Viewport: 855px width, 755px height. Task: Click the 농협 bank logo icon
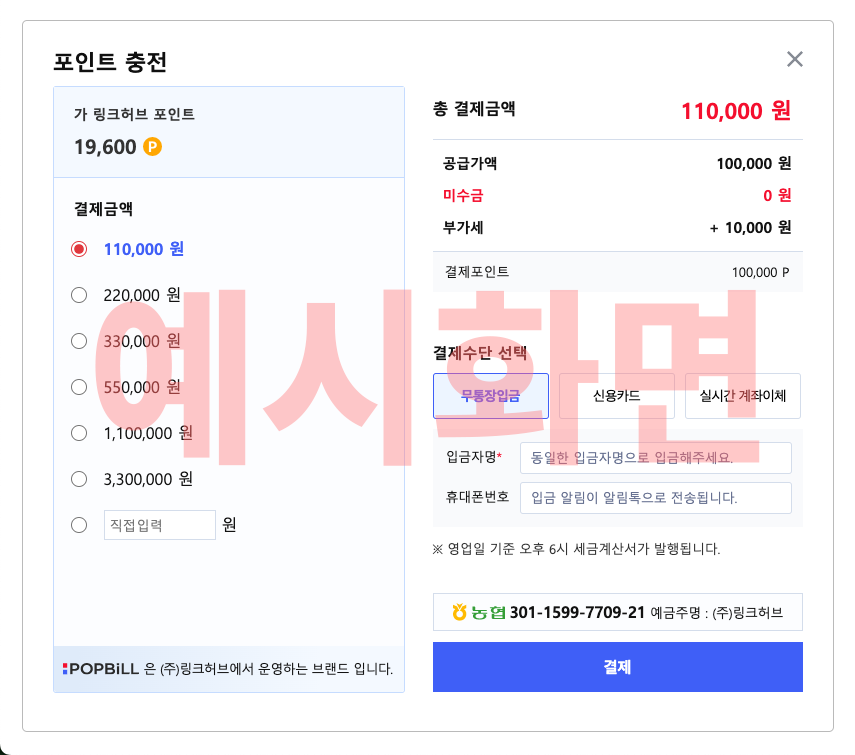479,612
